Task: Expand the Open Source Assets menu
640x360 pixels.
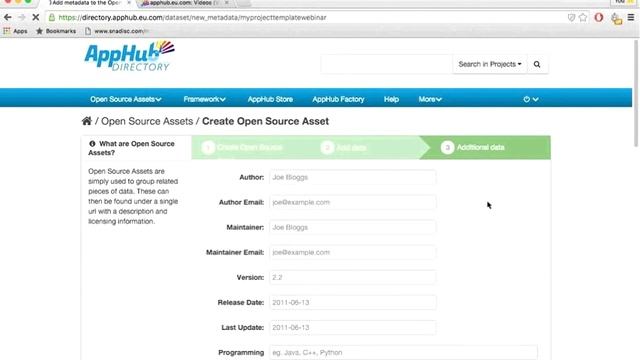Action: click(126, 99)
